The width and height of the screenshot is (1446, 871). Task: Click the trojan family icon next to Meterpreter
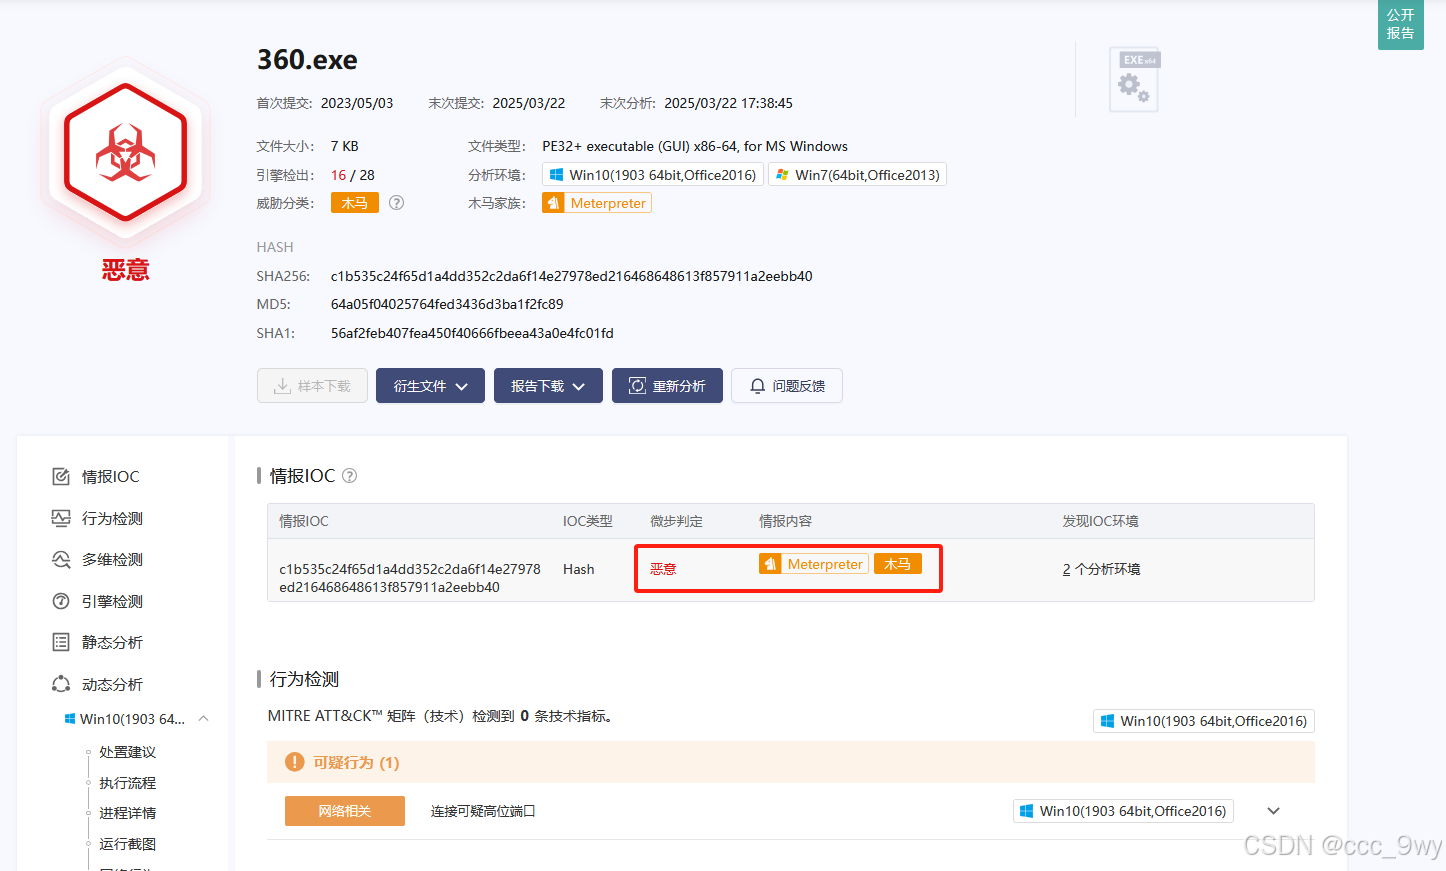[x=553, y=203]
